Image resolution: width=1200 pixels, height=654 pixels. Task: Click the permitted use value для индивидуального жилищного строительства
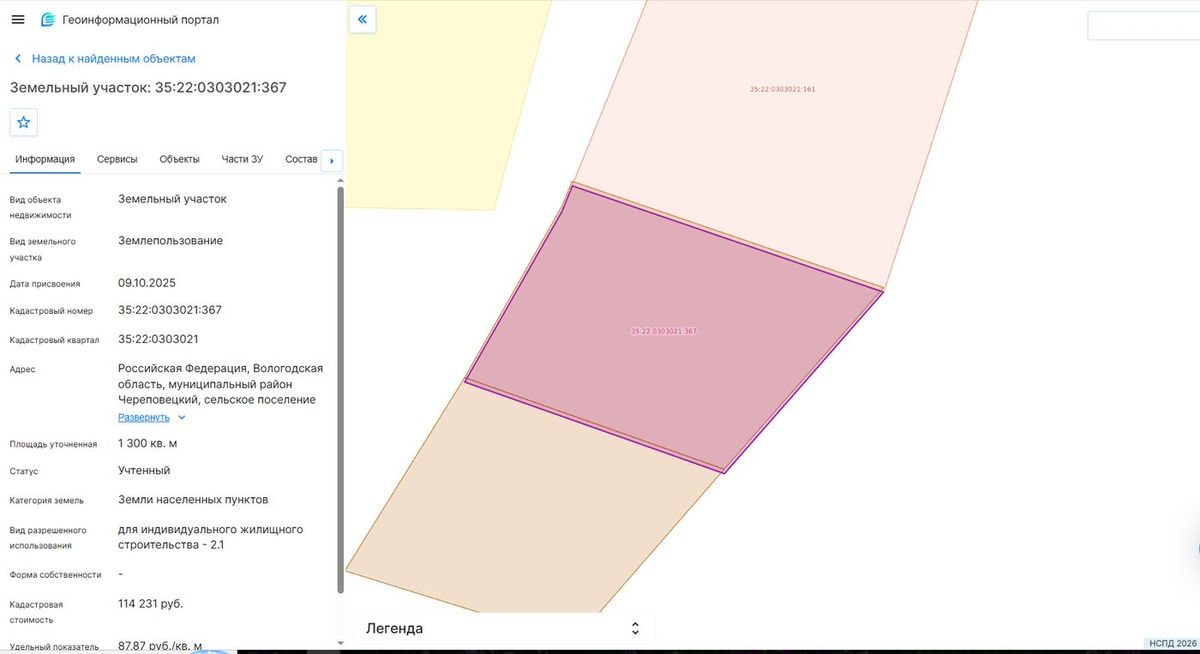click(x=210, y=537)
